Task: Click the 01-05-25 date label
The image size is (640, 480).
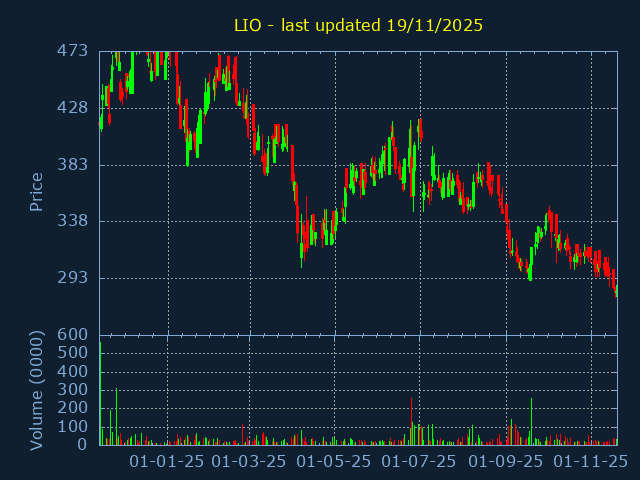Action: [333, 462]
